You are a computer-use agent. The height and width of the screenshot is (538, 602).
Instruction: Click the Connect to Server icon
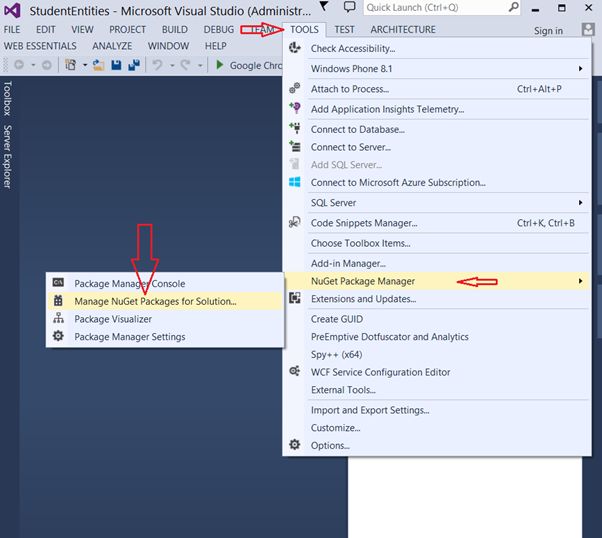click(295, 146)
